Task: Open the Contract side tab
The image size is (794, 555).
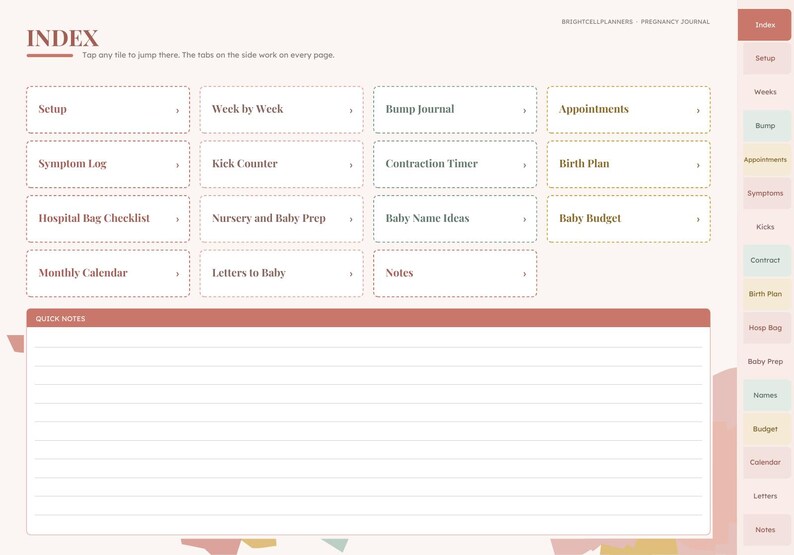Action: point(767,260)
